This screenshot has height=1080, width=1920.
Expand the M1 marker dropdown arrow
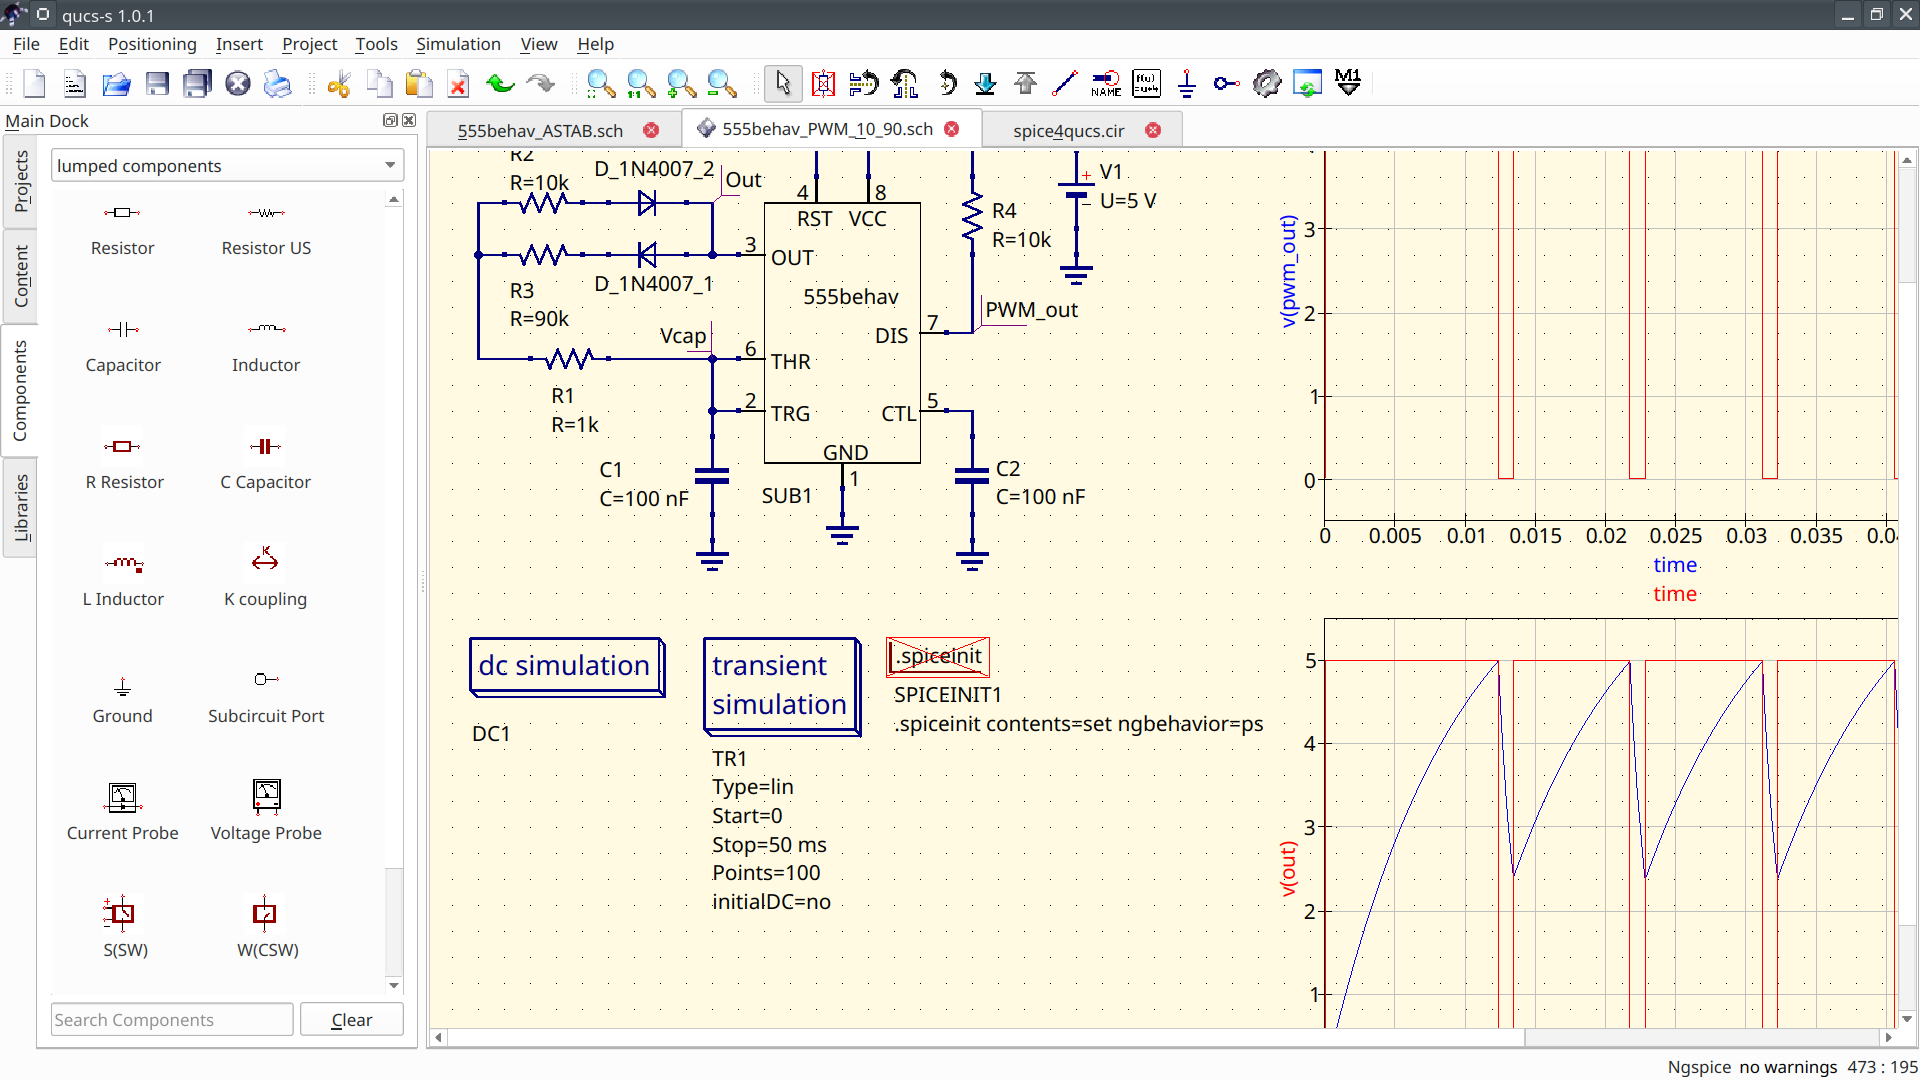[1347, 90]
